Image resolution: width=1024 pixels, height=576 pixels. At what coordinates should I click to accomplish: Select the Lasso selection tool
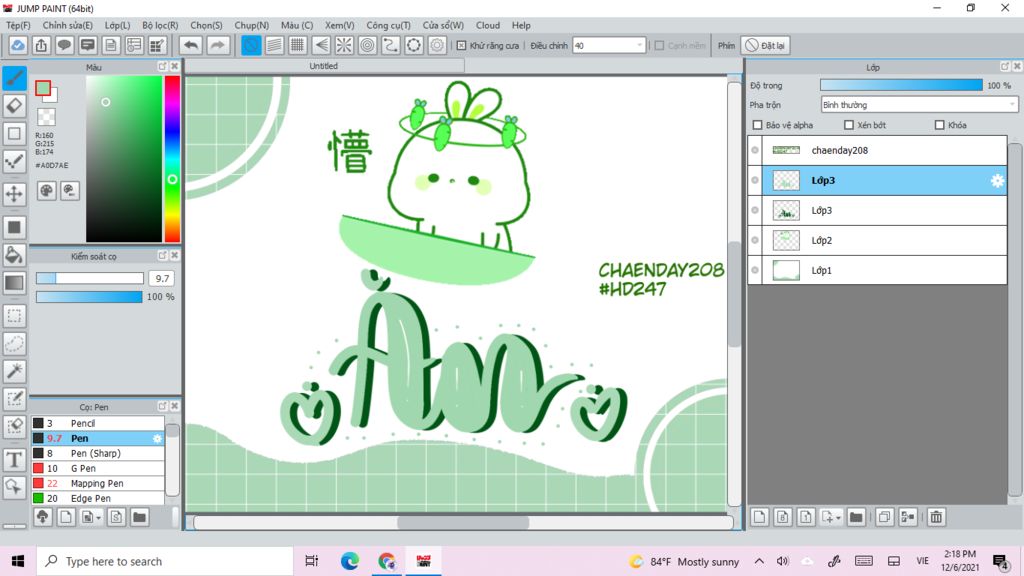pyautogui.click(x=14, y=344)
